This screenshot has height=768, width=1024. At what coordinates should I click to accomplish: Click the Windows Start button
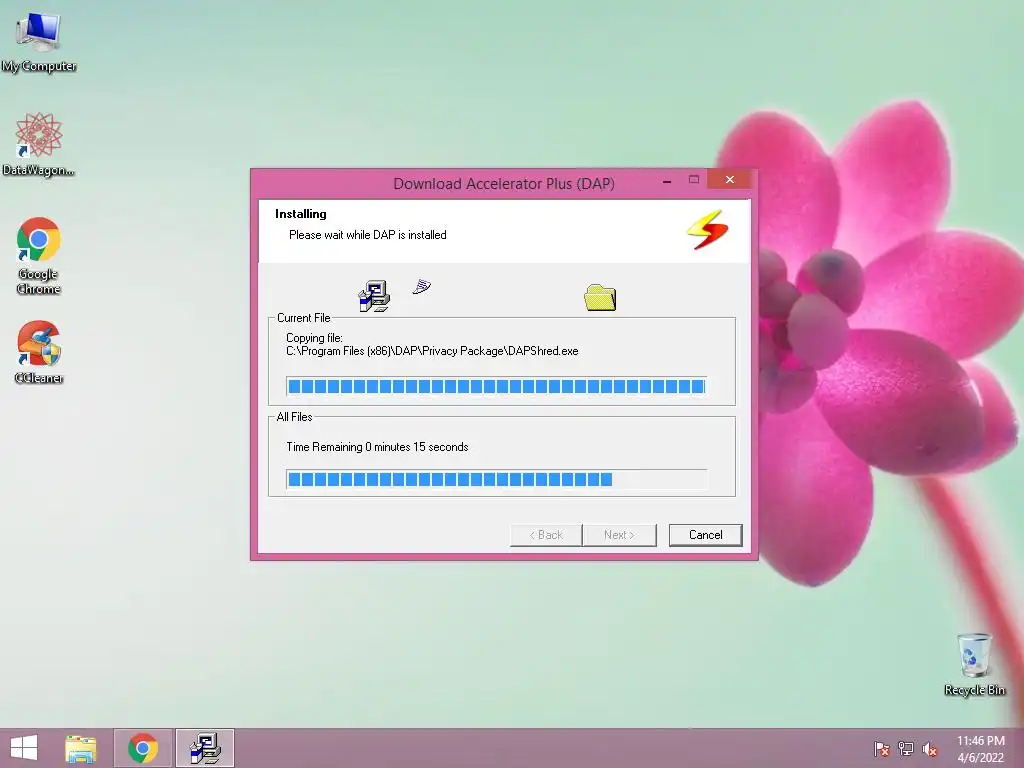pyautogui.click(x=24, y=748)
